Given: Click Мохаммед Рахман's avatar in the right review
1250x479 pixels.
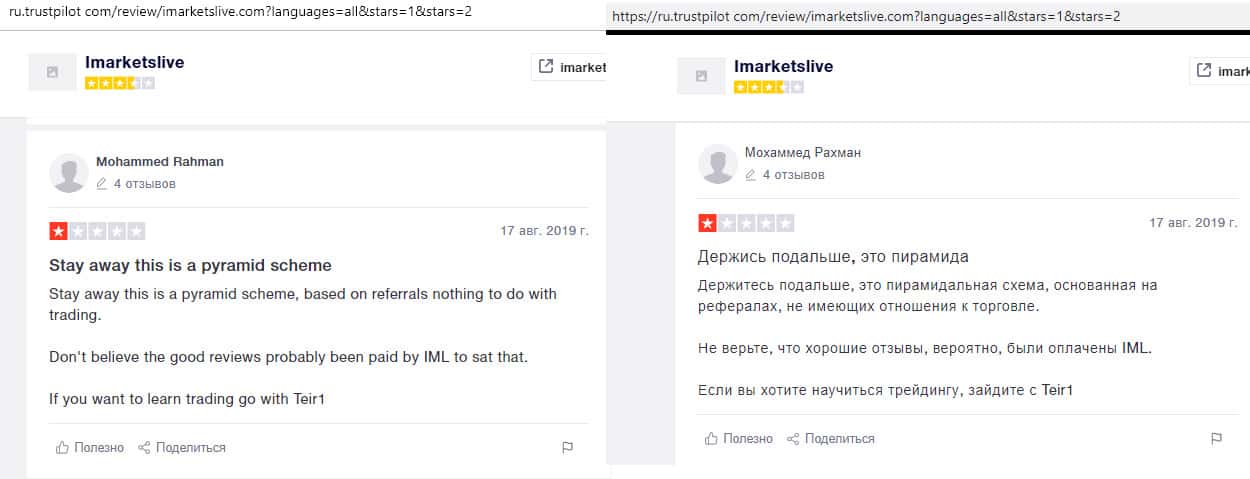Looking at the screenshot, I should tap(717, 164).
